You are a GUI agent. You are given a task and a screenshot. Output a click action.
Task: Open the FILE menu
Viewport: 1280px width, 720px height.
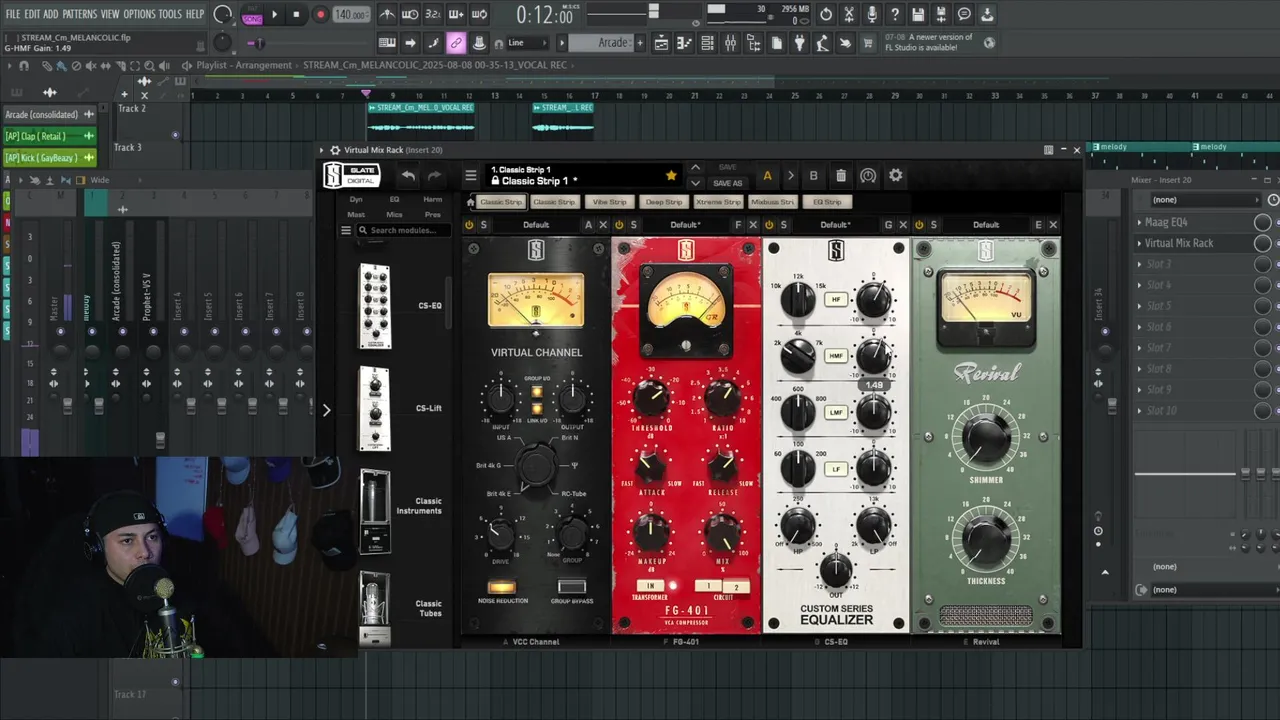[x=13, y=14]
